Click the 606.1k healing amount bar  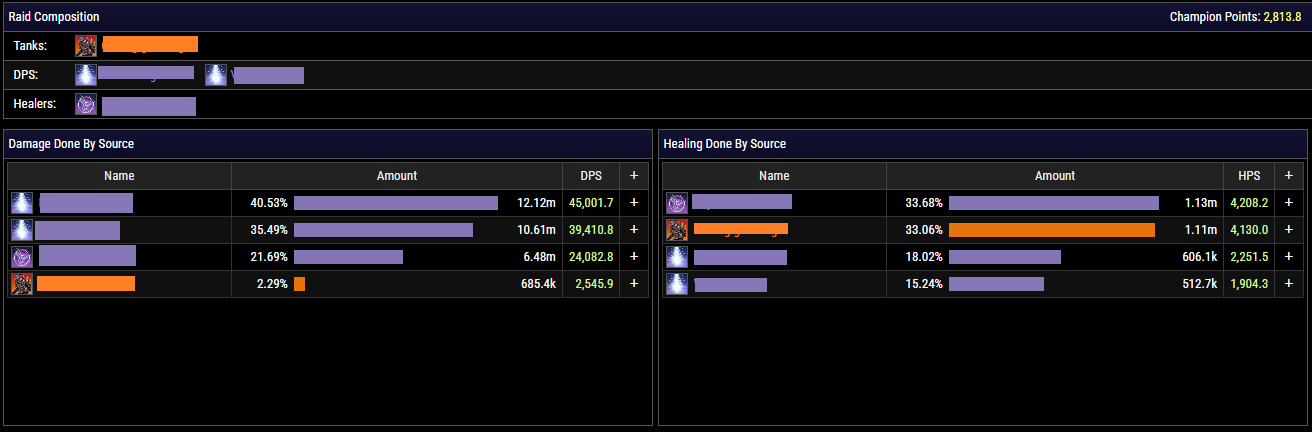coord(1005,257)
